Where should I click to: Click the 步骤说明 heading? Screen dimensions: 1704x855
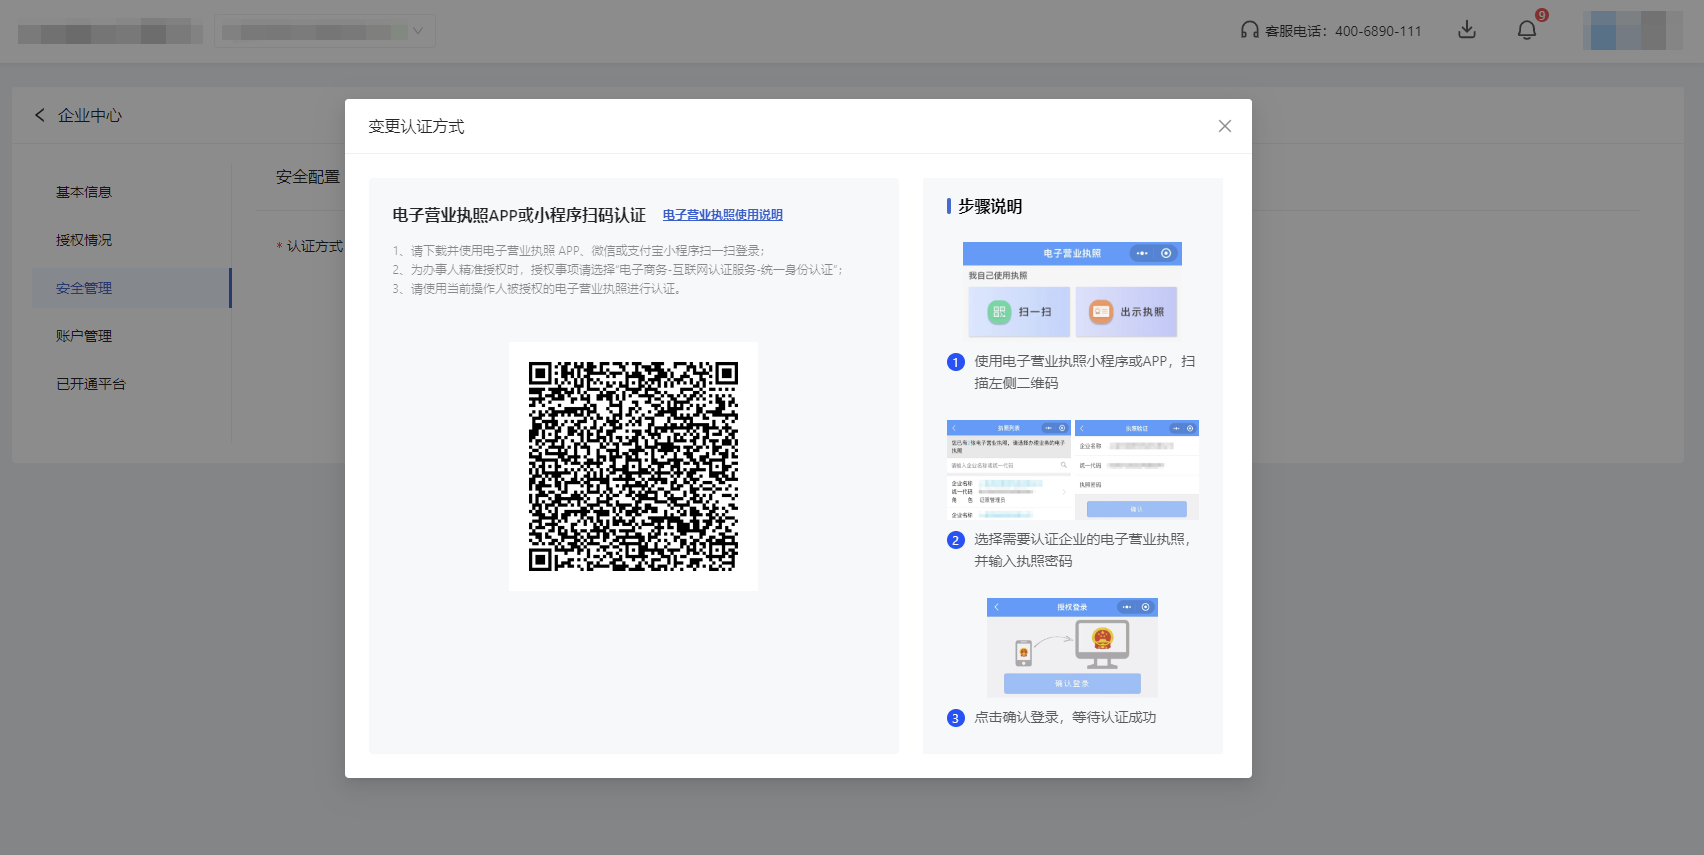pos(990,206)
